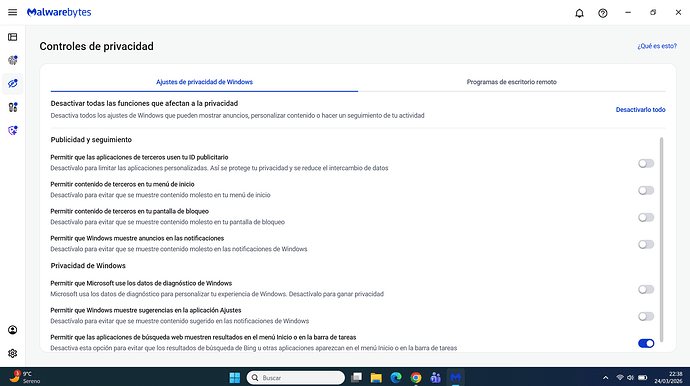Open the help question mark icon
Viewport: 690px width, 386px height.
point(603,13)
